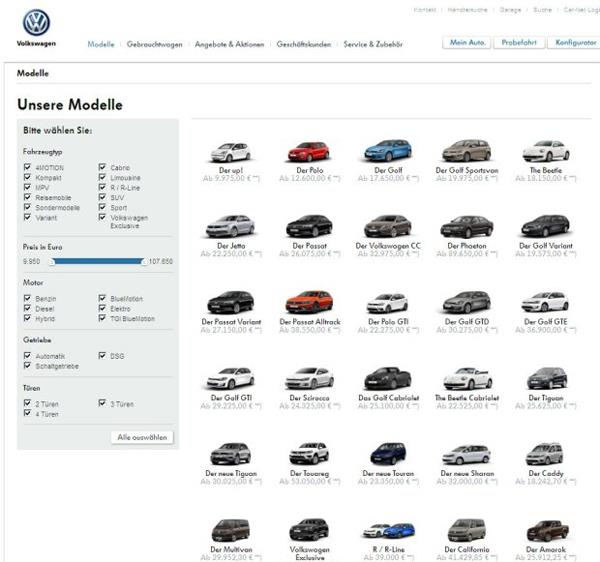Disable the Diesel motor checkbox
The width and height of the screenshot is (600, 562).
pos(27,307)
